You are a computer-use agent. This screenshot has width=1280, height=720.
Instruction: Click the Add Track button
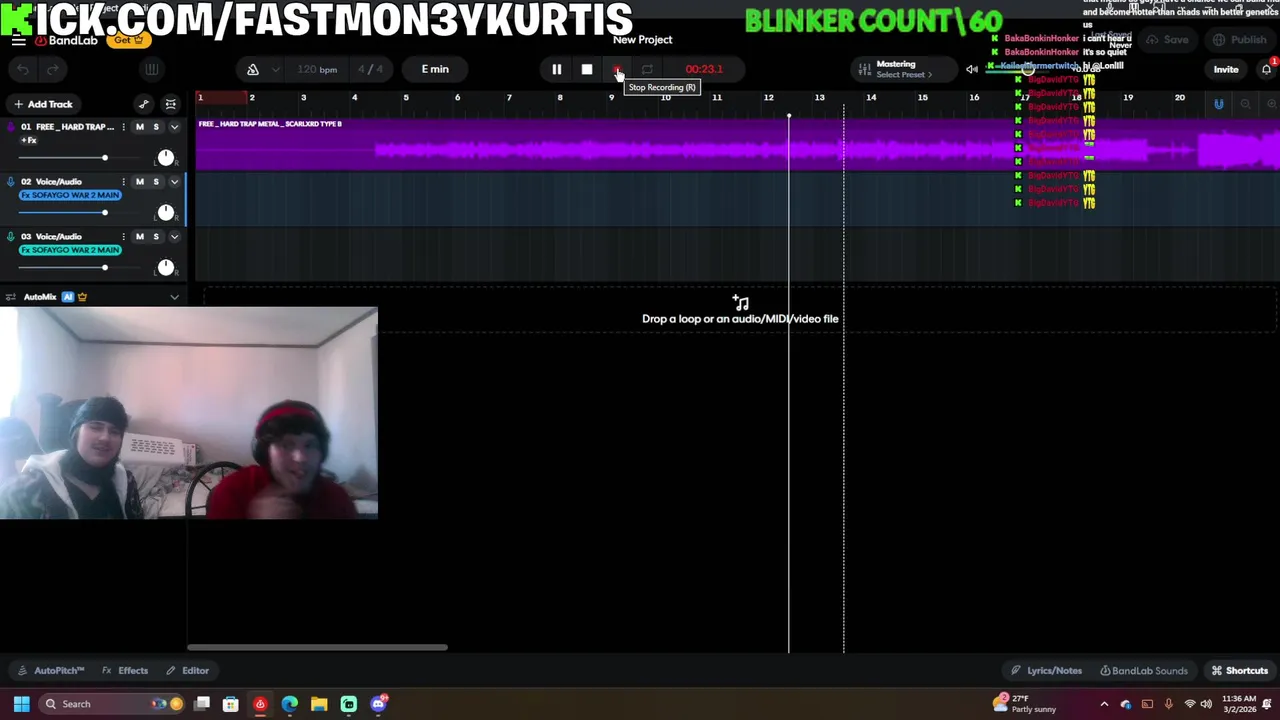point(43,104)
